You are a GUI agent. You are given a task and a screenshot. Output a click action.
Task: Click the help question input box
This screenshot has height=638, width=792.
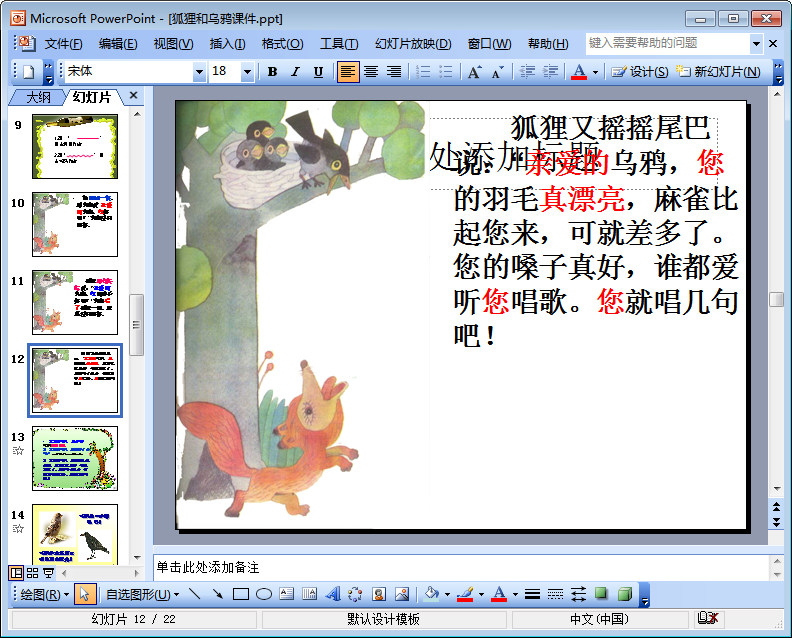(668, 43)
